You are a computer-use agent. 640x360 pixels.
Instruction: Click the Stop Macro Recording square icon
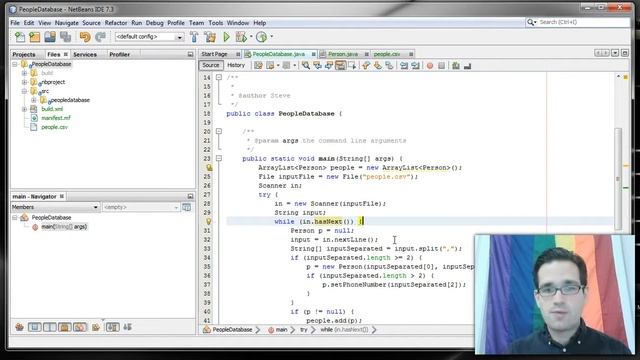(441, 66)
